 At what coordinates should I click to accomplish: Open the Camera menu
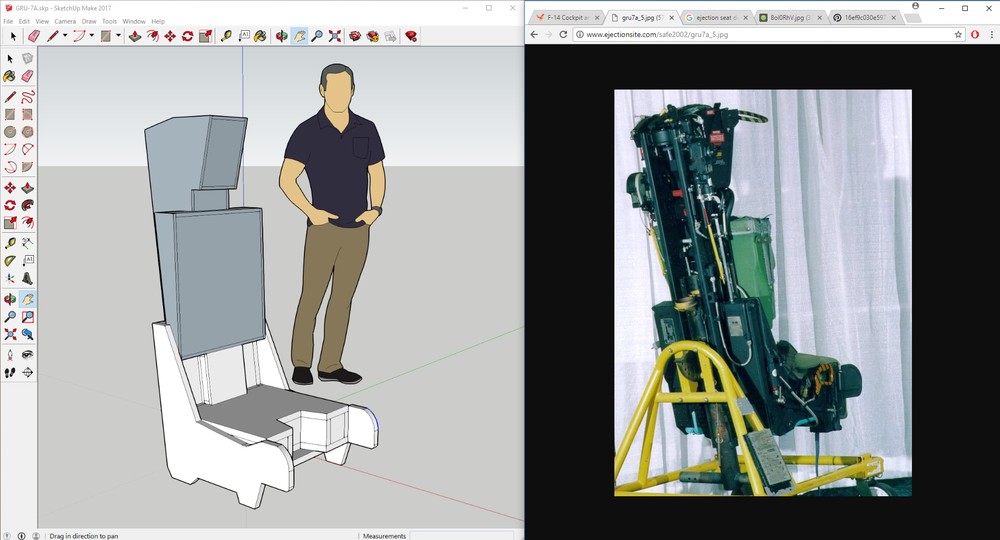tap(64, 21)
